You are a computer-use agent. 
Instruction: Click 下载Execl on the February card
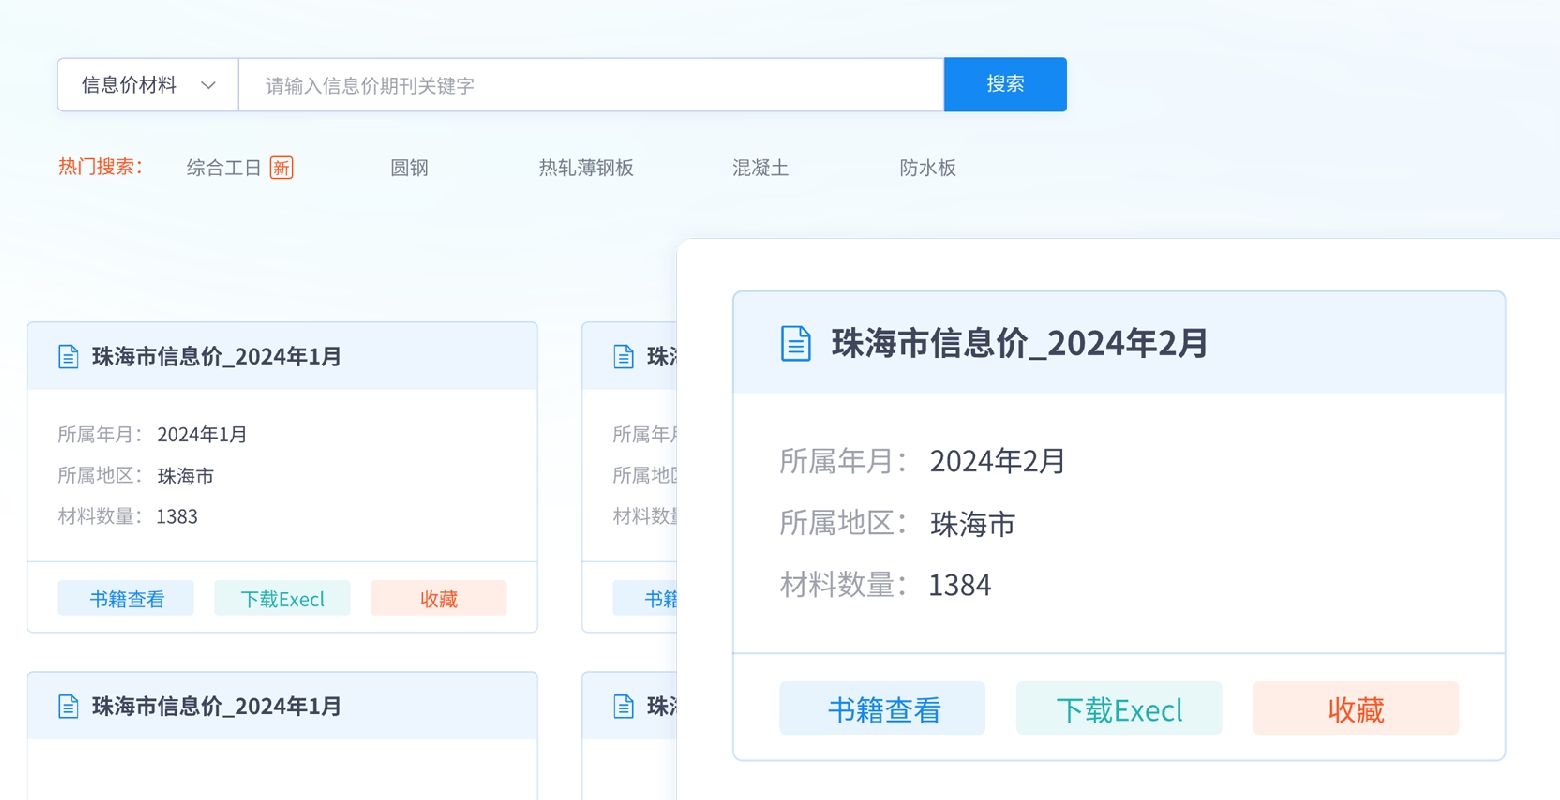click(1118, 708)
